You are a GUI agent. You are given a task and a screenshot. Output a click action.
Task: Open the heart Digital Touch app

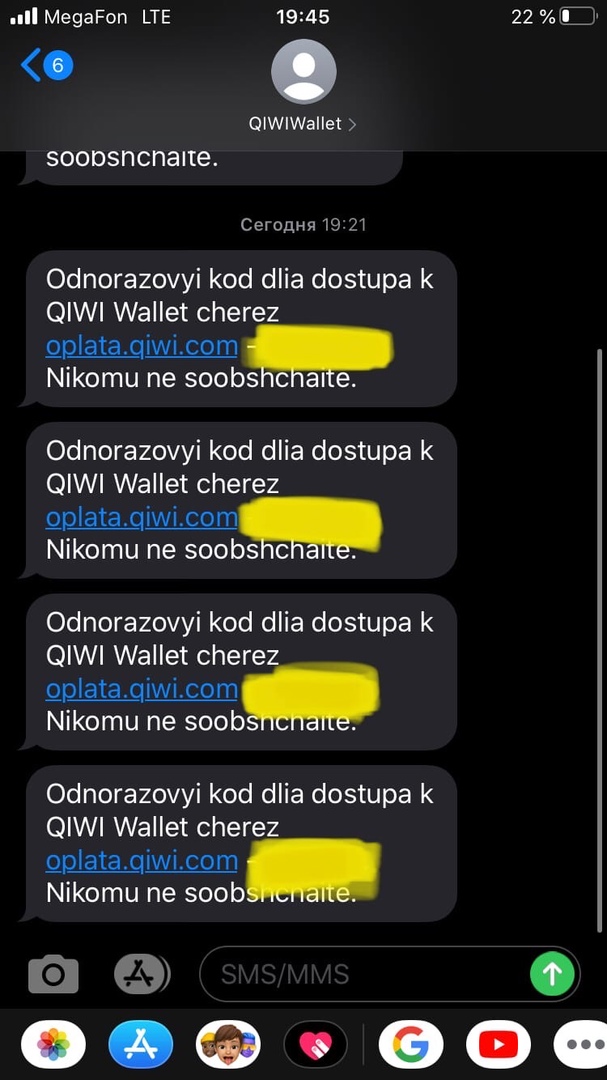tap(316, 1044)
